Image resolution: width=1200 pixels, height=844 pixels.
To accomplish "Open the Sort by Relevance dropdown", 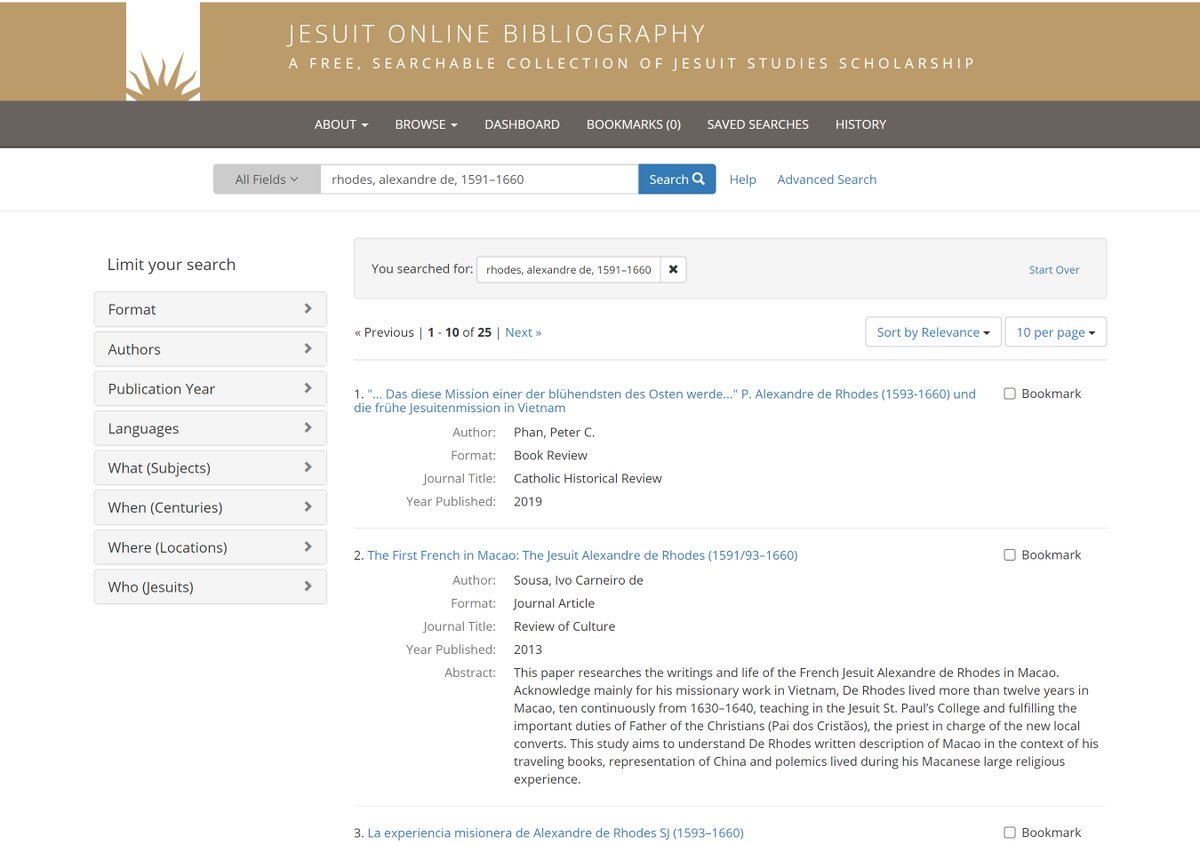I will 932,331.
